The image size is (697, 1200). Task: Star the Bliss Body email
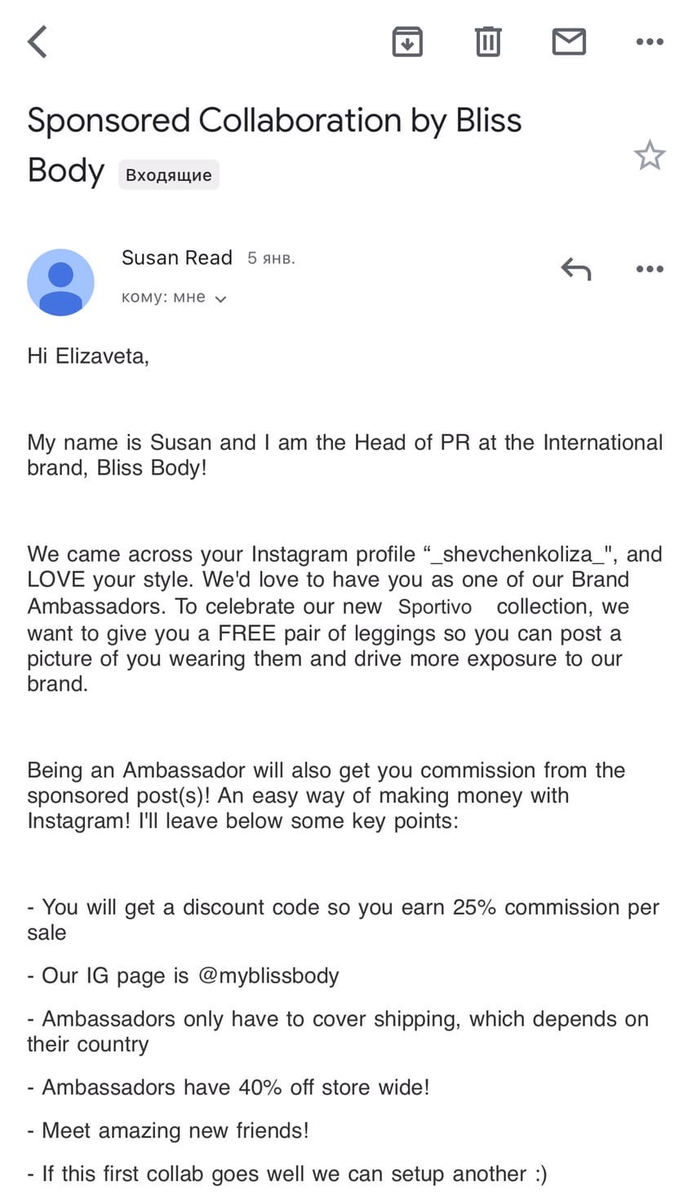tap(650, 155)
